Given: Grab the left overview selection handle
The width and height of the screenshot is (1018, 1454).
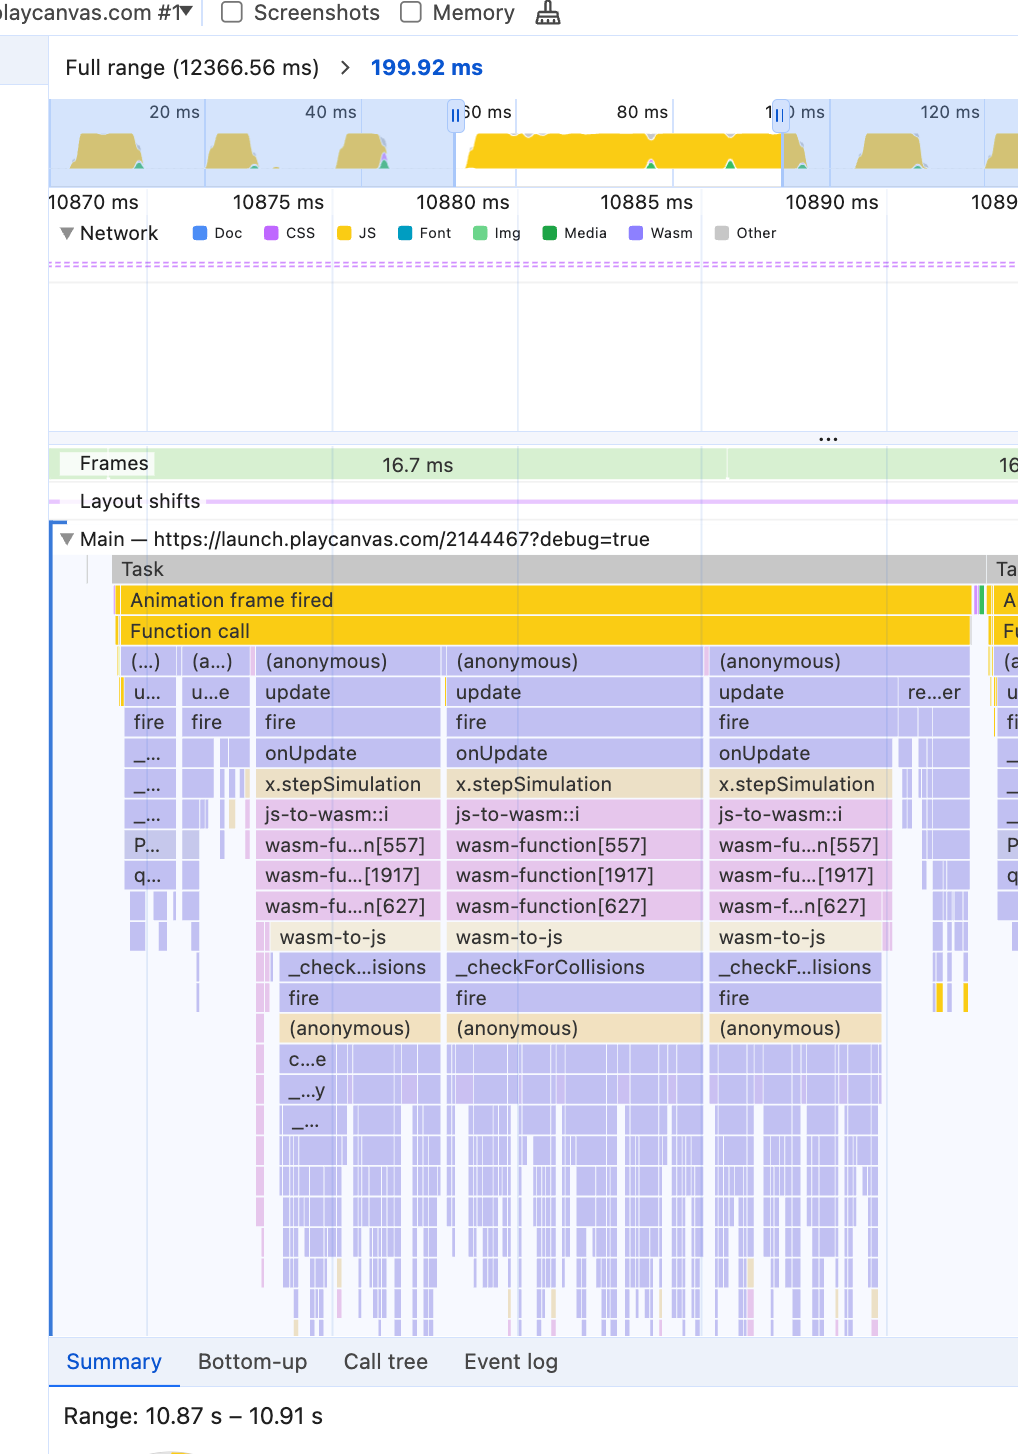Looking at the screenshot, I should tap(456, 115).
